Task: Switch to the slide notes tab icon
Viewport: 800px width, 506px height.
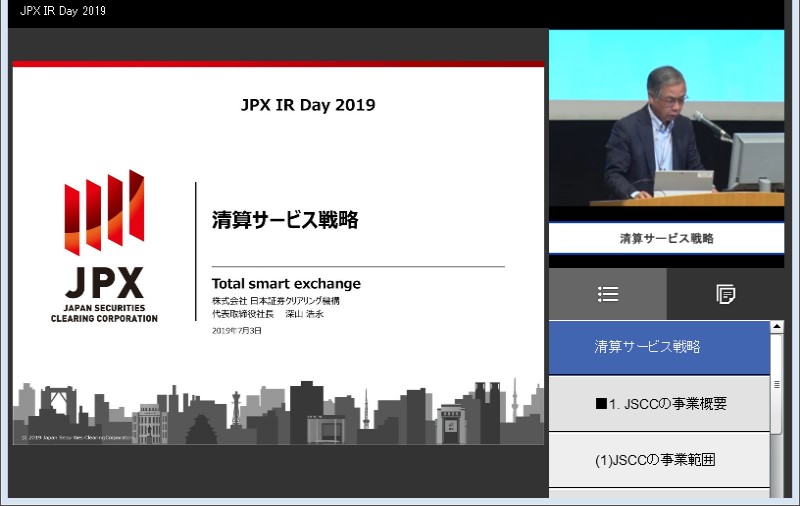Action: (x=726, y=294)
